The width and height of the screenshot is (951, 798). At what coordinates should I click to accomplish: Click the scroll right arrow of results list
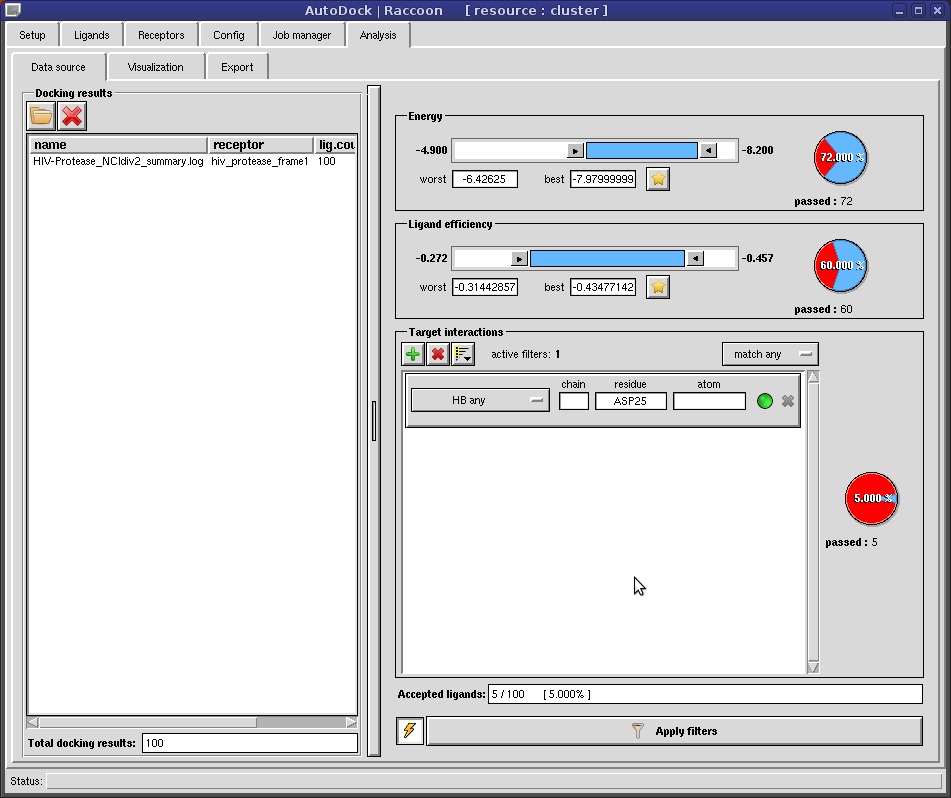tap(351, 722)
